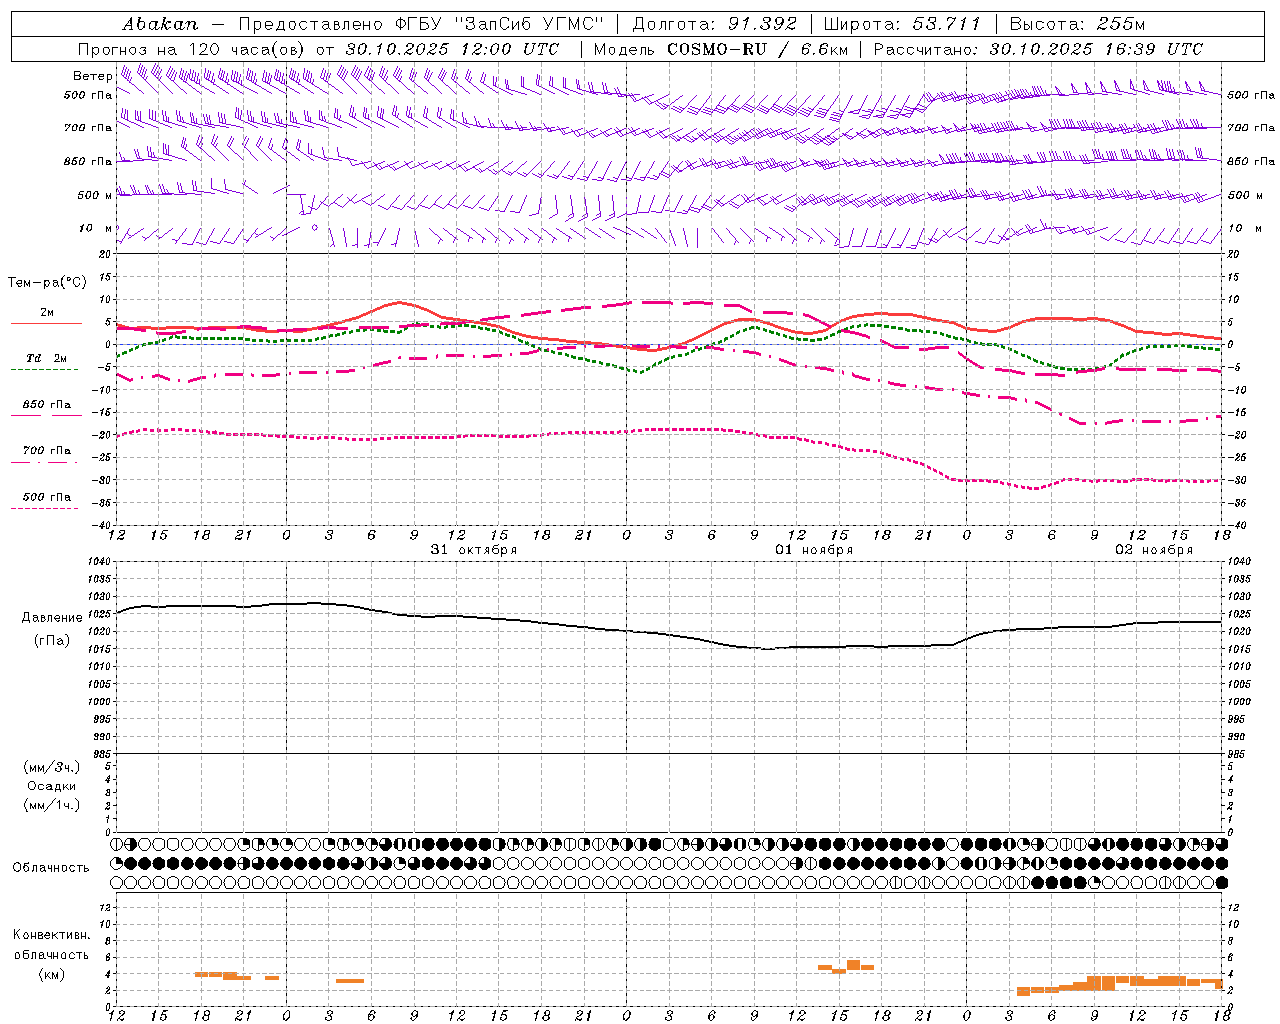Select the 'Высота: 255м' header value
This screenshot has width=1280, height=1024.
coord(1077,24)
